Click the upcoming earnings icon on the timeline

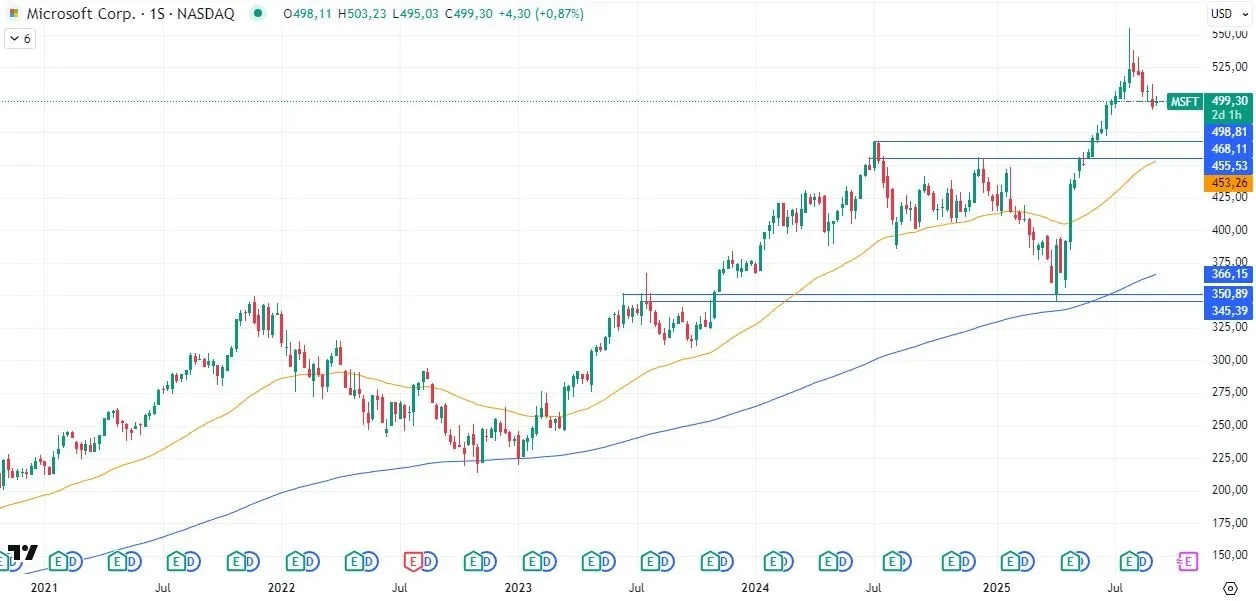[x=1186, y=562]
